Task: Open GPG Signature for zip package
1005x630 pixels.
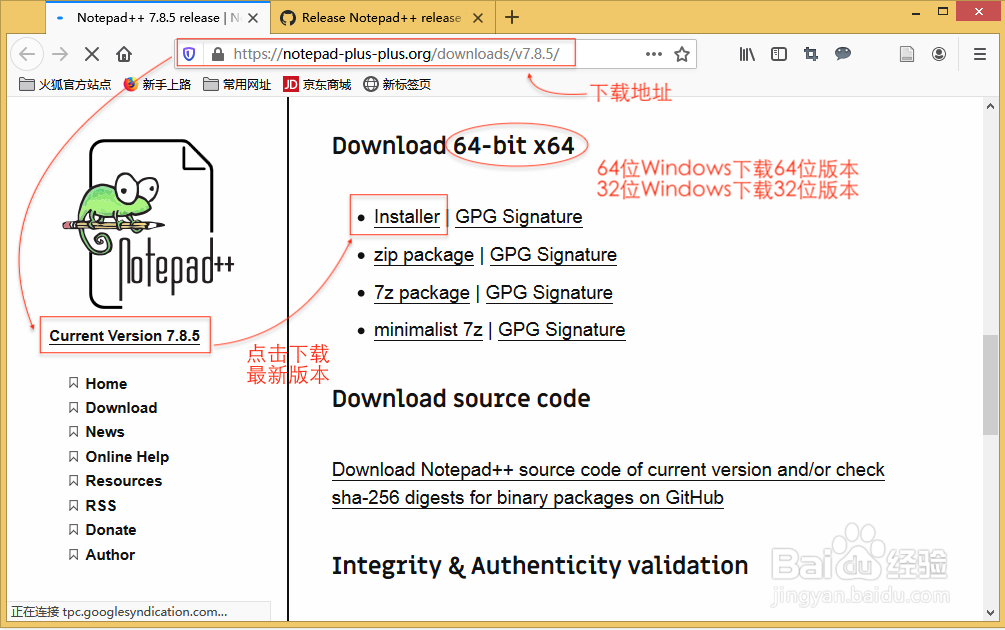Action: [x=553, y=255]
